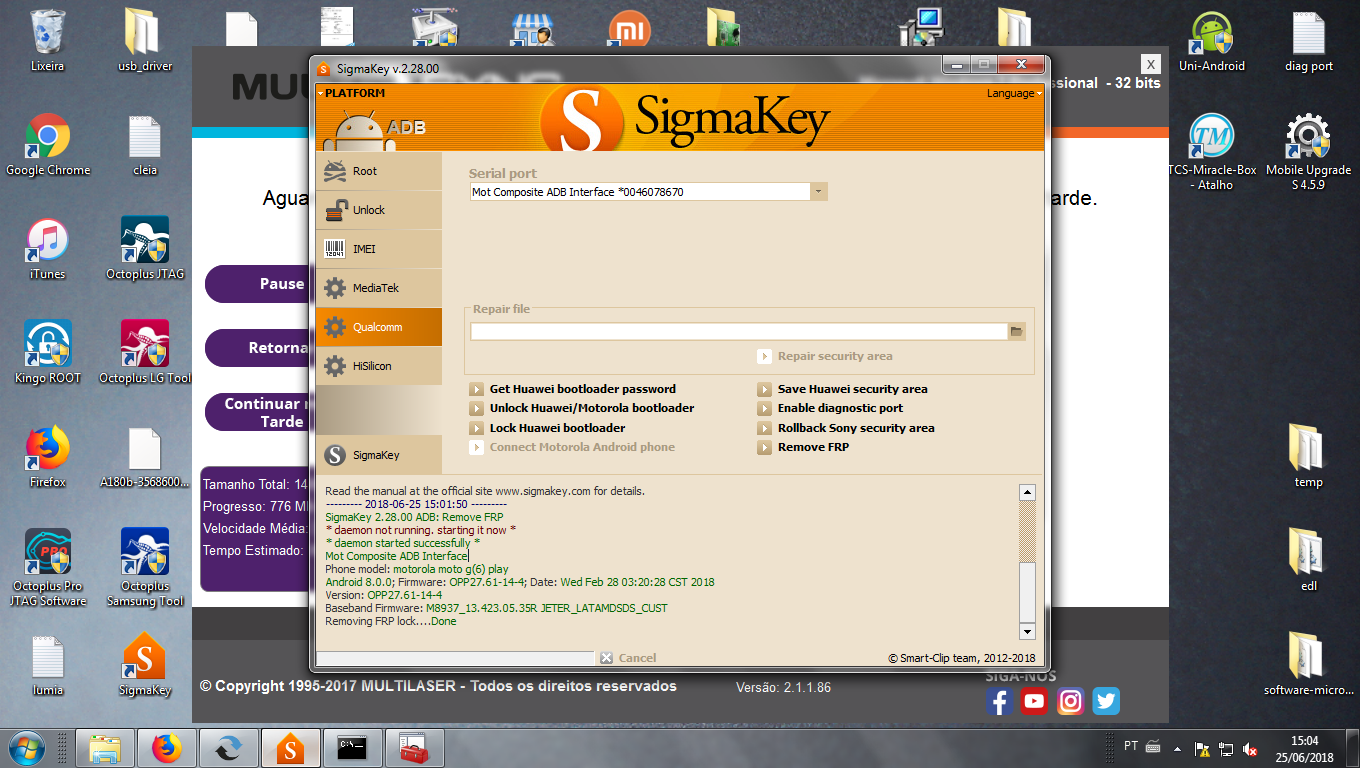1360x768 pixels.
Task: Launch the Google Chrome desktop shortcut
Action: (x=48, y=145)
